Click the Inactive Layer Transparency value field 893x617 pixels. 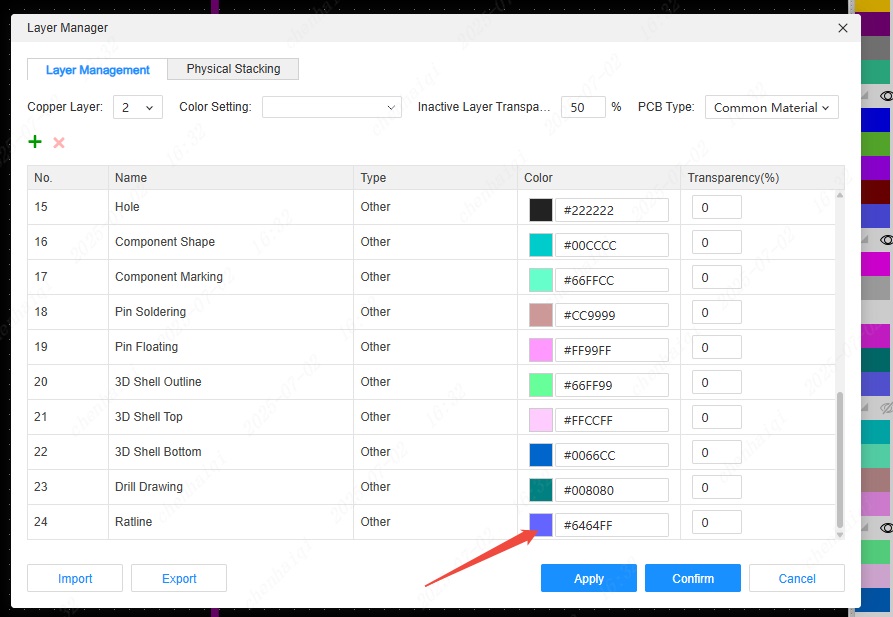(583, 107)
